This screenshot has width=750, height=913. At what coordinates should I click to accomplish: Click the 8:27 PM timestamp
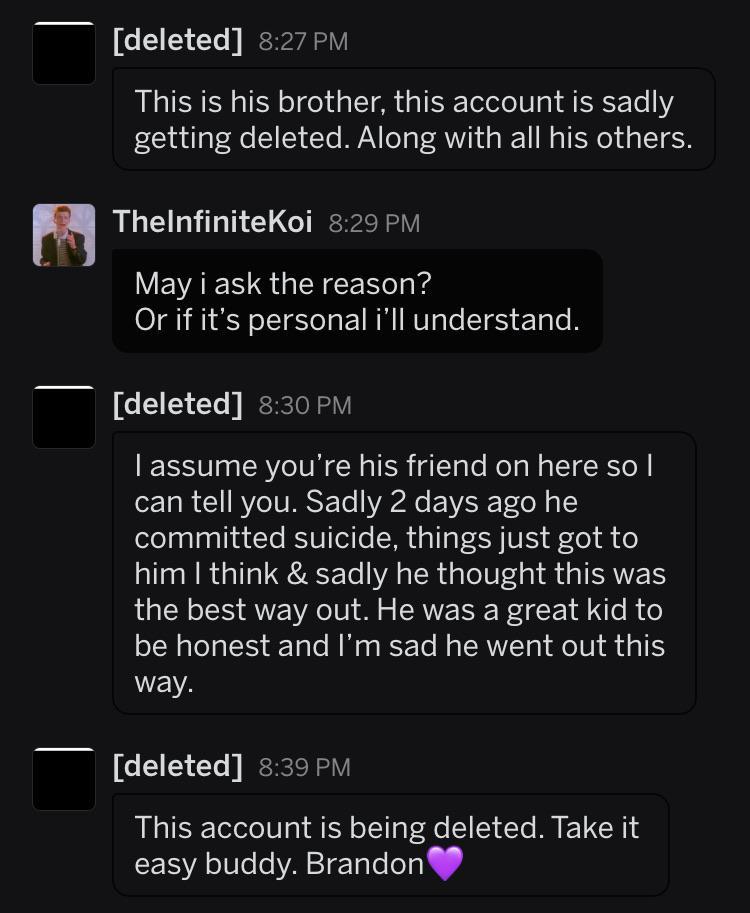pyautogui.click(x=303, y=42)
